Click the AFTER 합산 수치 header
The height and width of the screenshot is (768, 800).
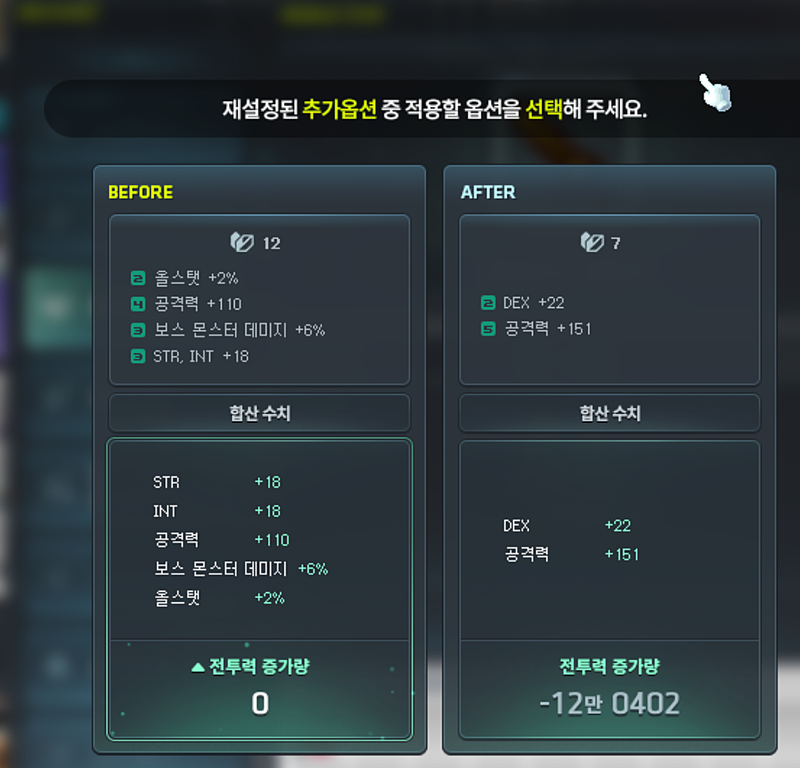click(x=610, y=413)
